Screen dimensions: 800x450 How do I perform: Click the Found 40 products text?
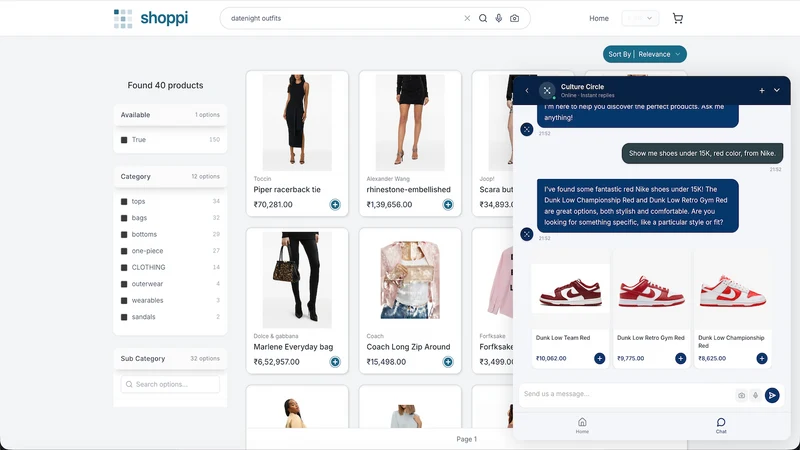point(165,85)
